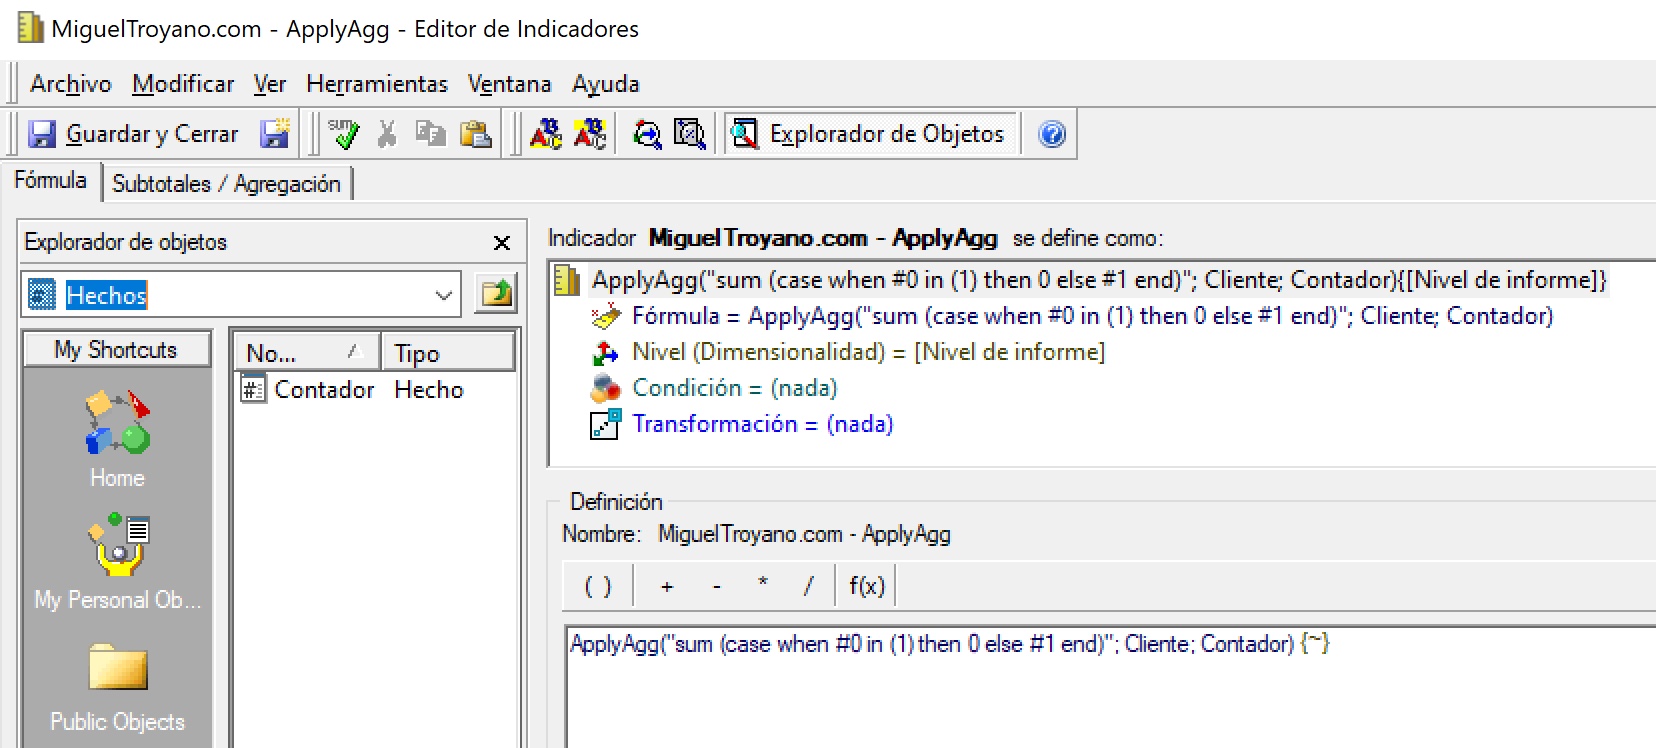Sort list by the Tipo column header
The height and width of the screenshot is (748, 1656).
[448, 353]
